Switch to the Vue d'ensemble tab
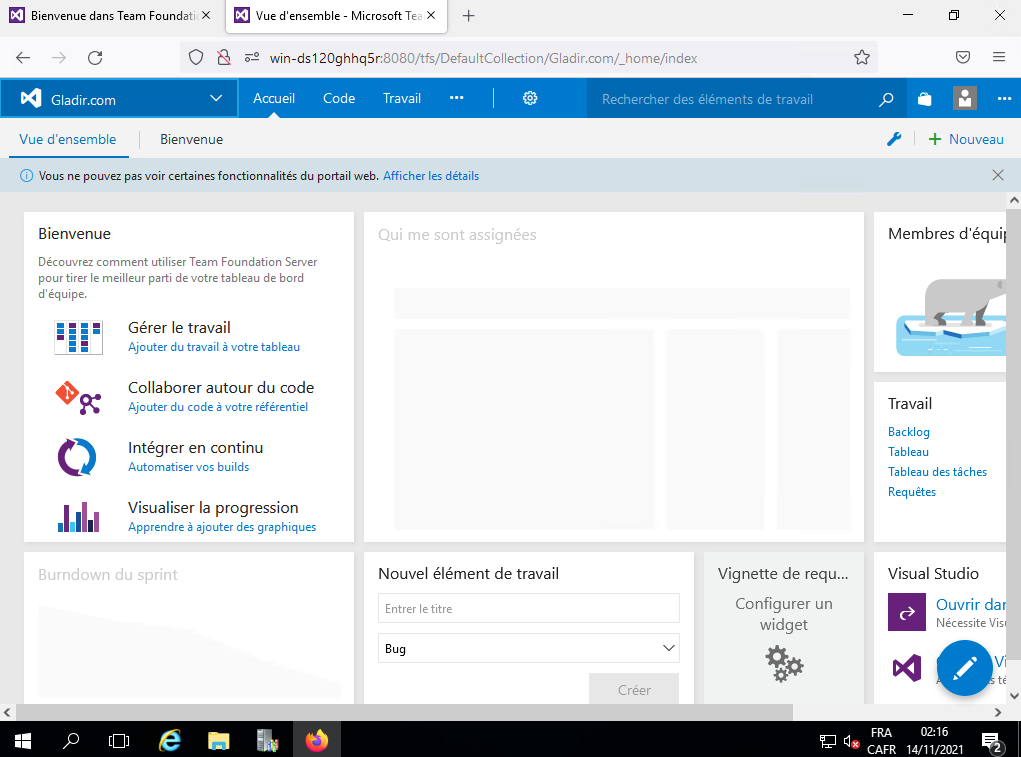This screenshot has height=757, width=1021. pyautogui.click(x=68, y=139)
